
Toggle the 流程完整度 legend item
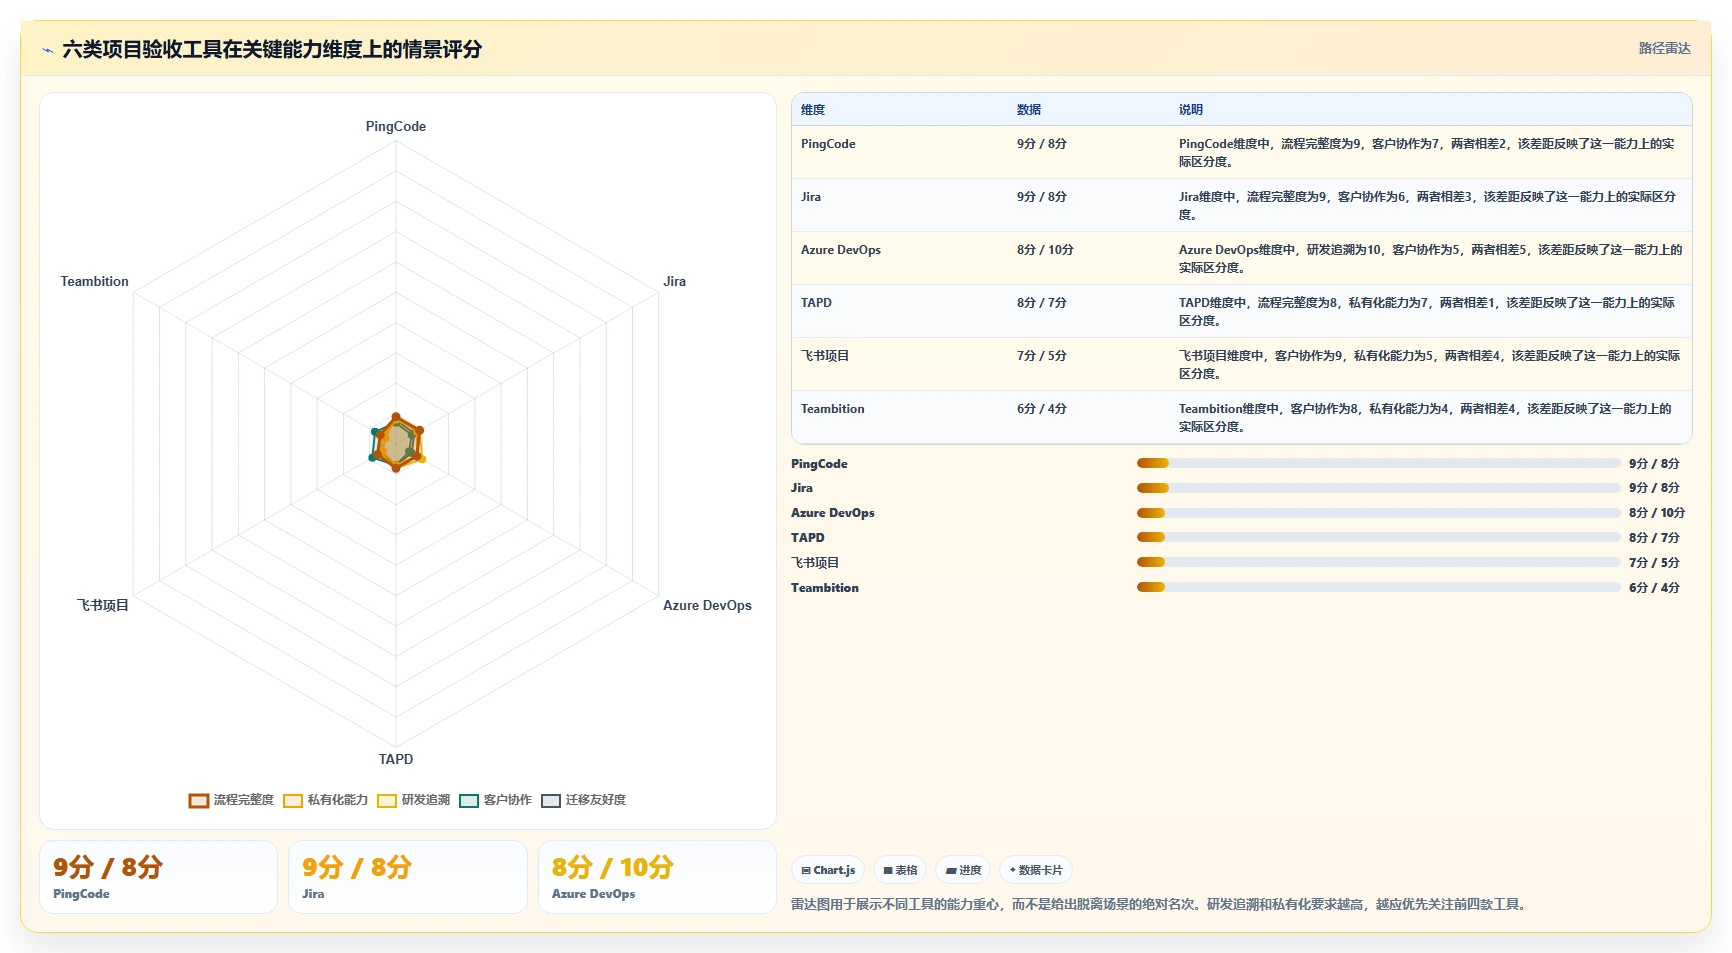pyautogui.click(x=231, y=800)
